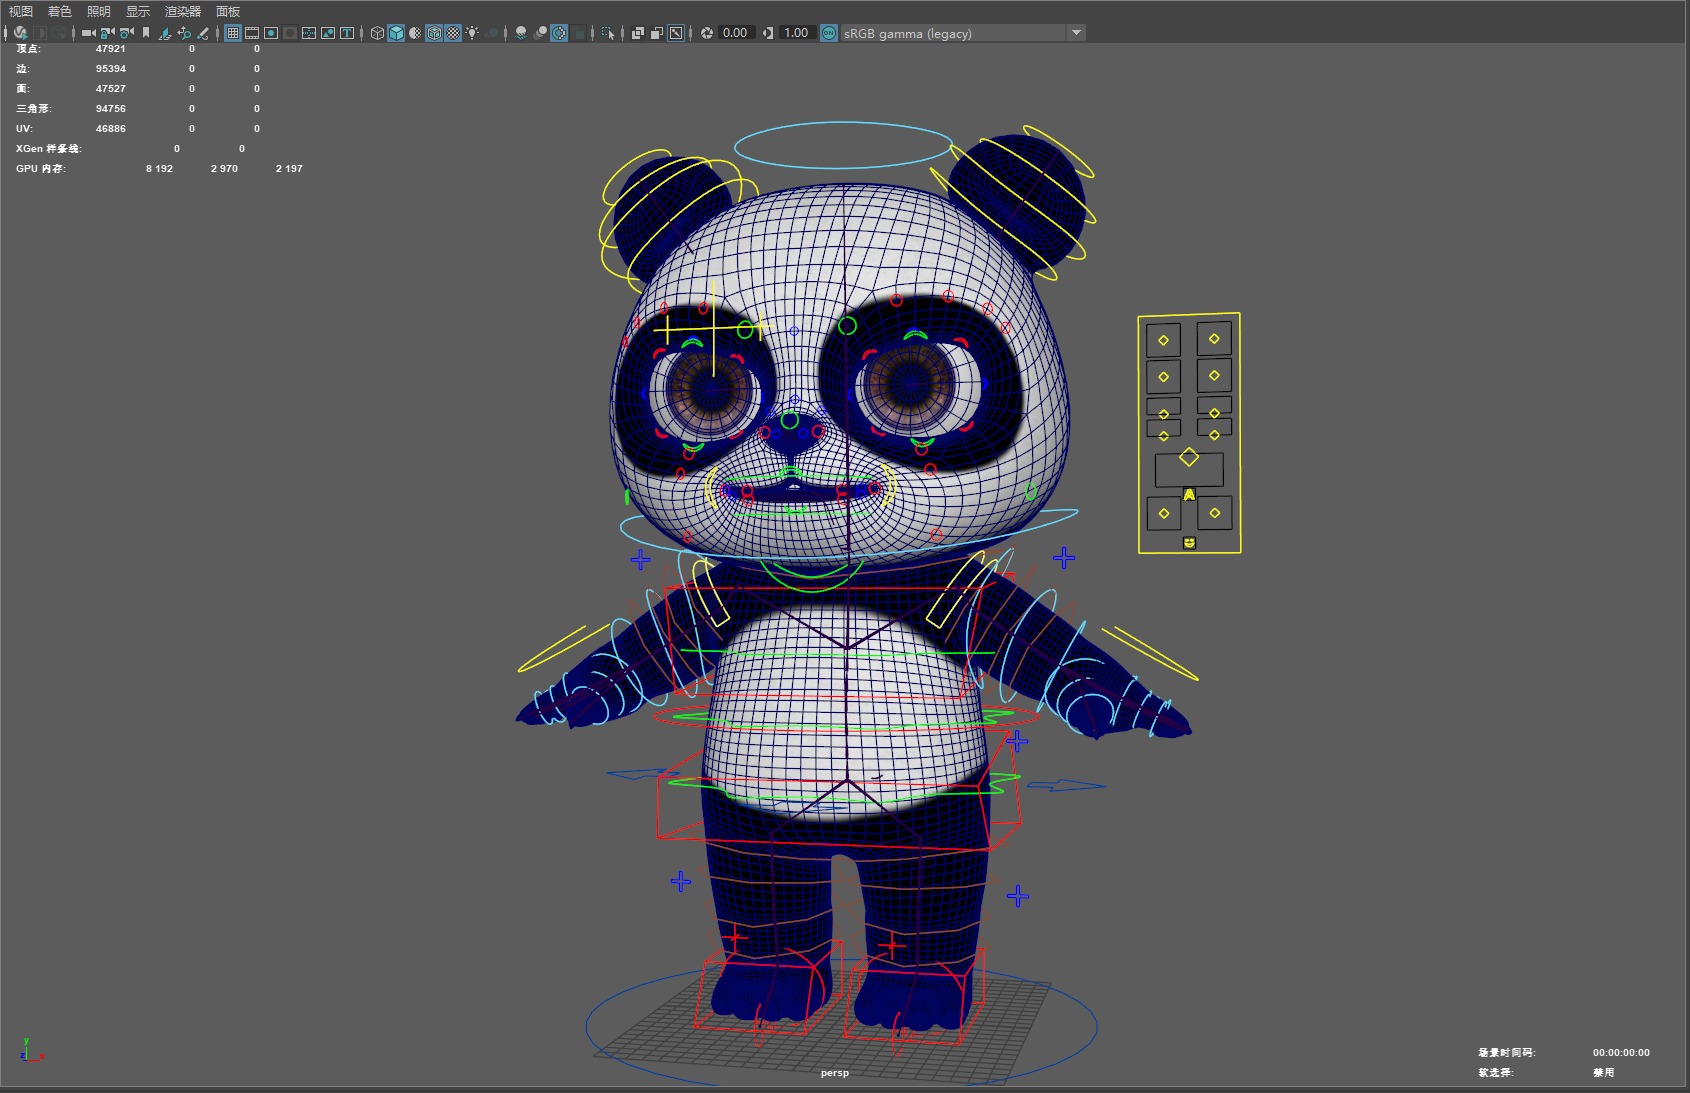Click the Select Camera icon
Image resolution: width=1690 pixels, height=1093 pixels.
[88, 33]
